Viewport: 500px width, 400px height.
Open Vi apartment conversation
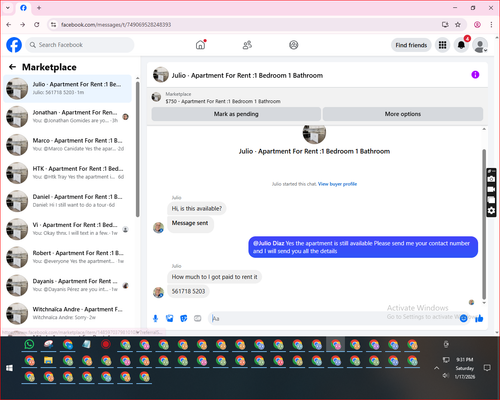click(x=68, y=229)
